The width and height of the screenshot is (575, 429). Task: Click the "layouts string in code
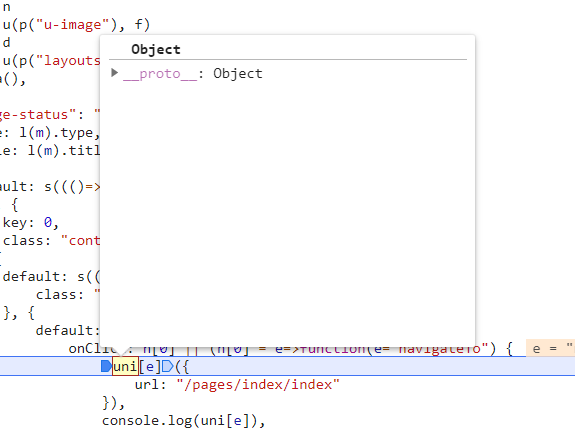pyautogui.click(x=68, y=60)
